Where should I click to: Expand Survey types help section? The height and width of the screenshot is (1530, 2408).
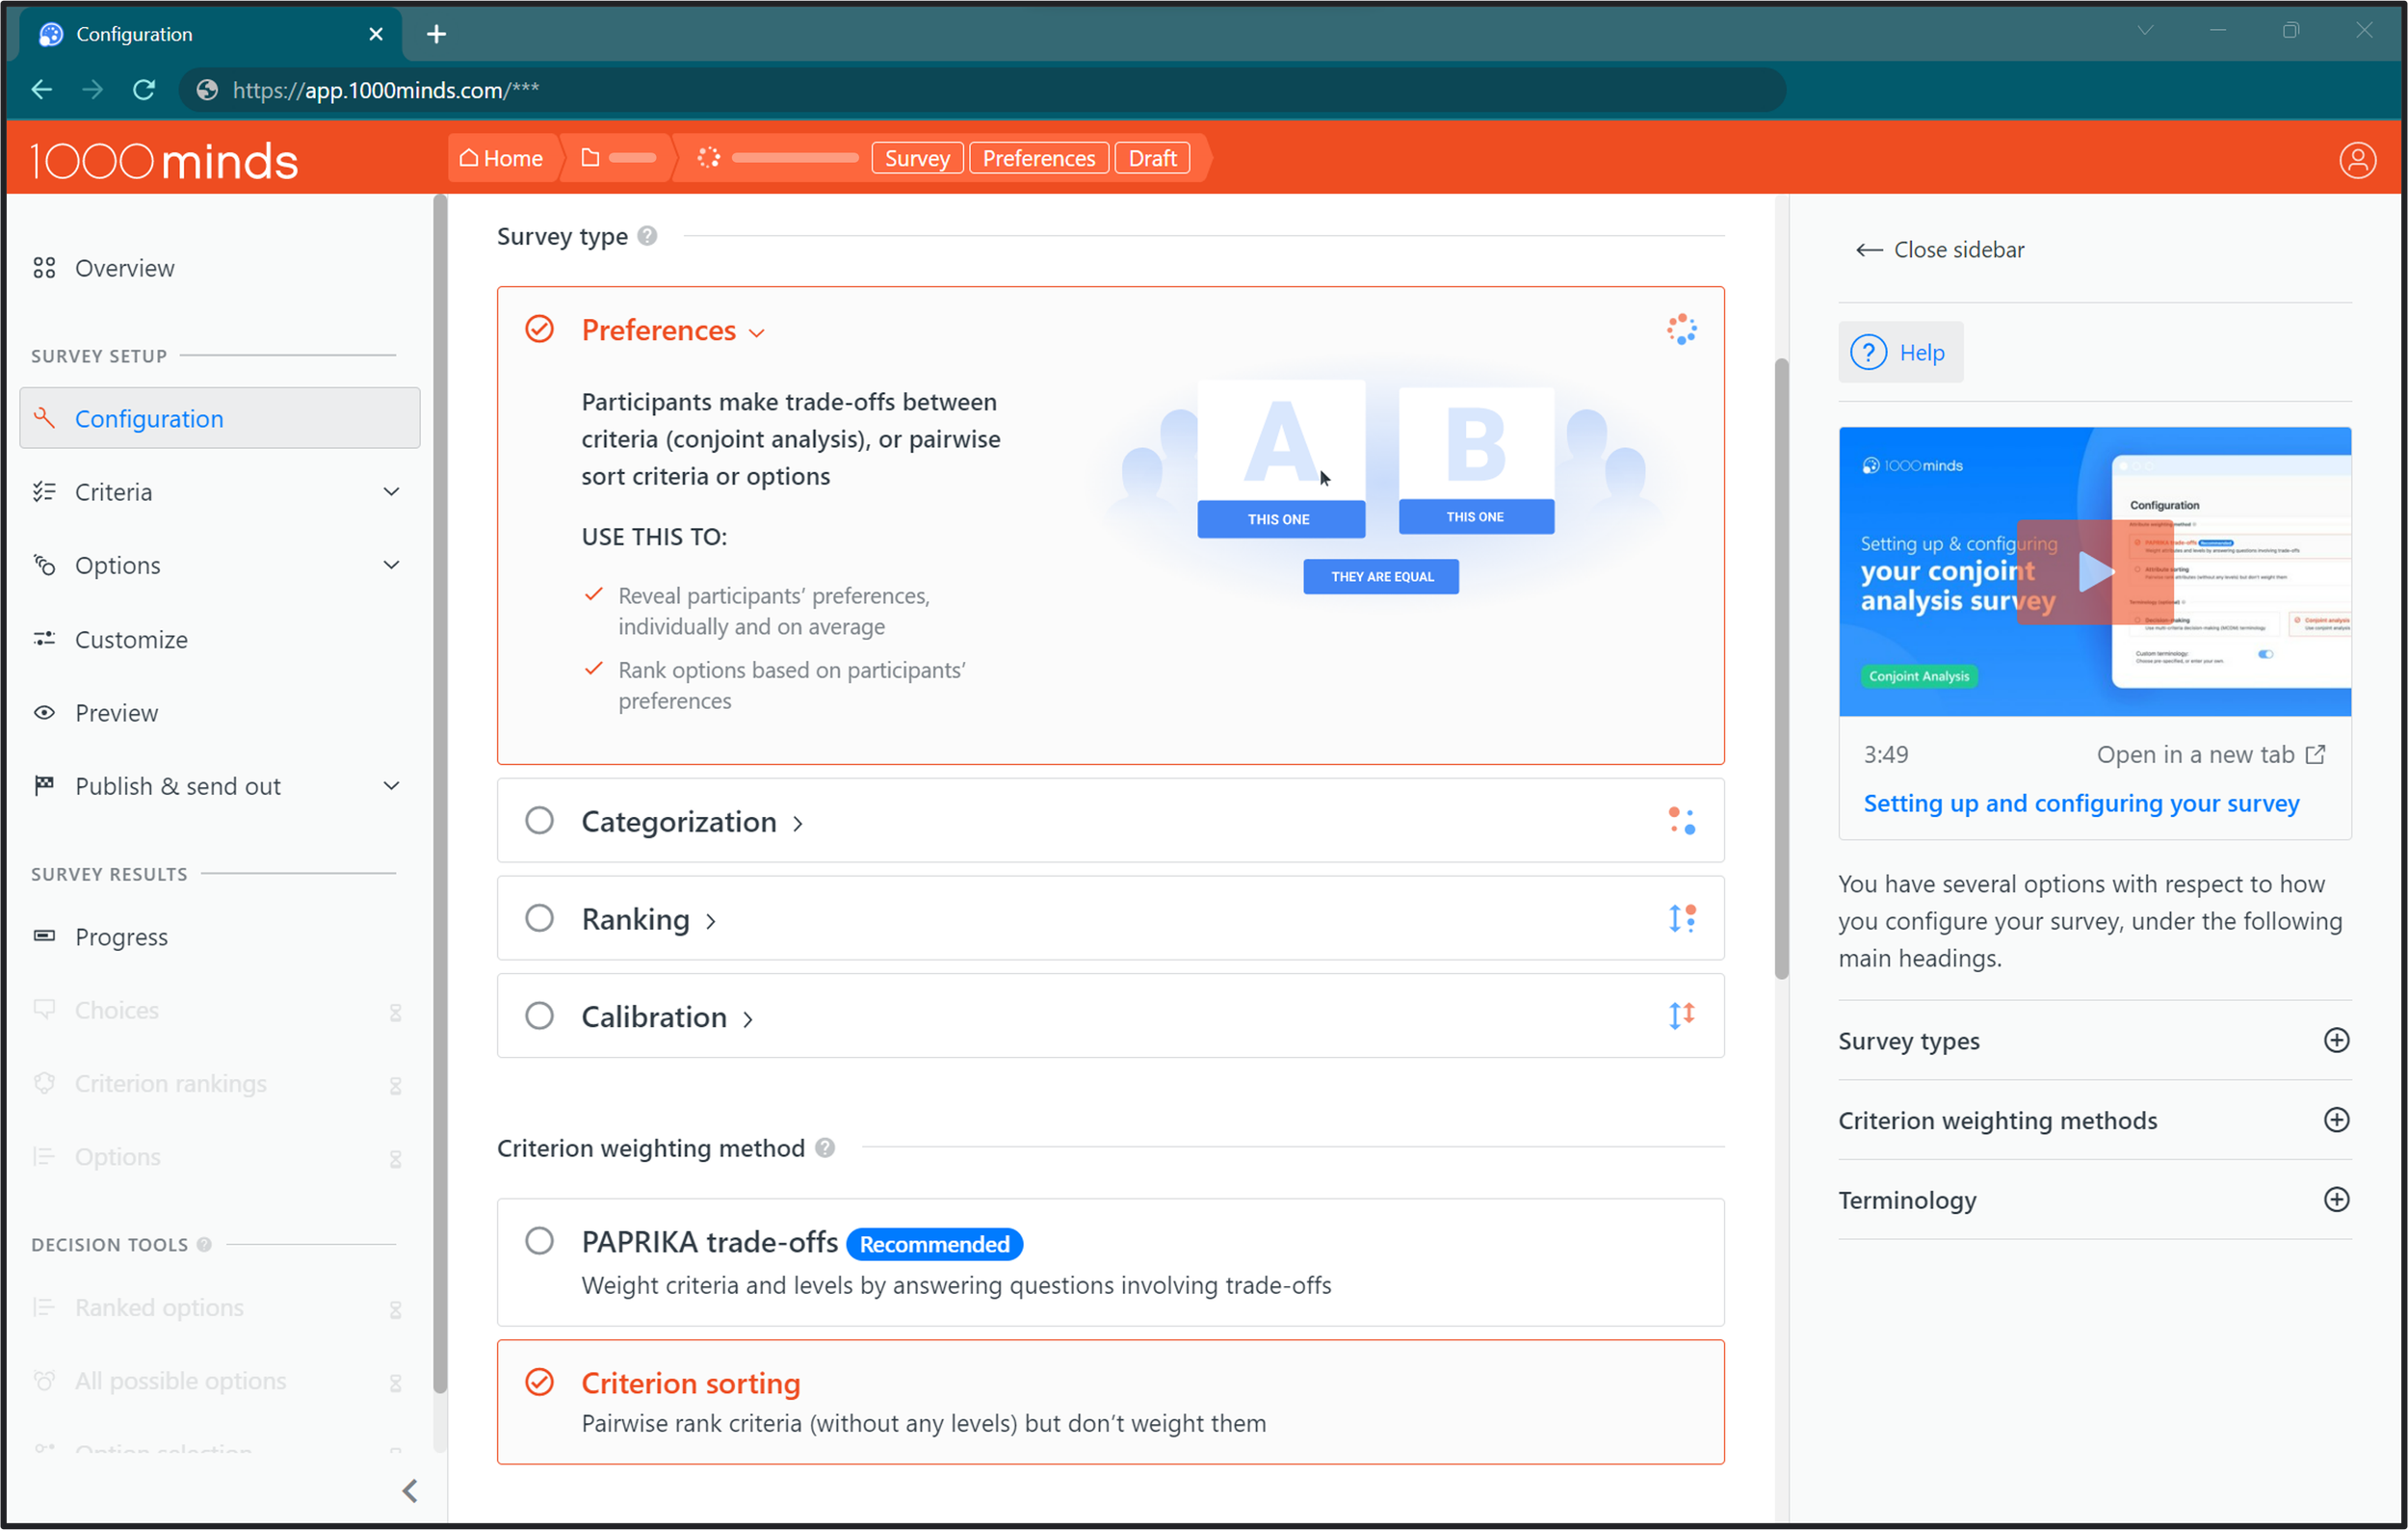point(2336,1040)
